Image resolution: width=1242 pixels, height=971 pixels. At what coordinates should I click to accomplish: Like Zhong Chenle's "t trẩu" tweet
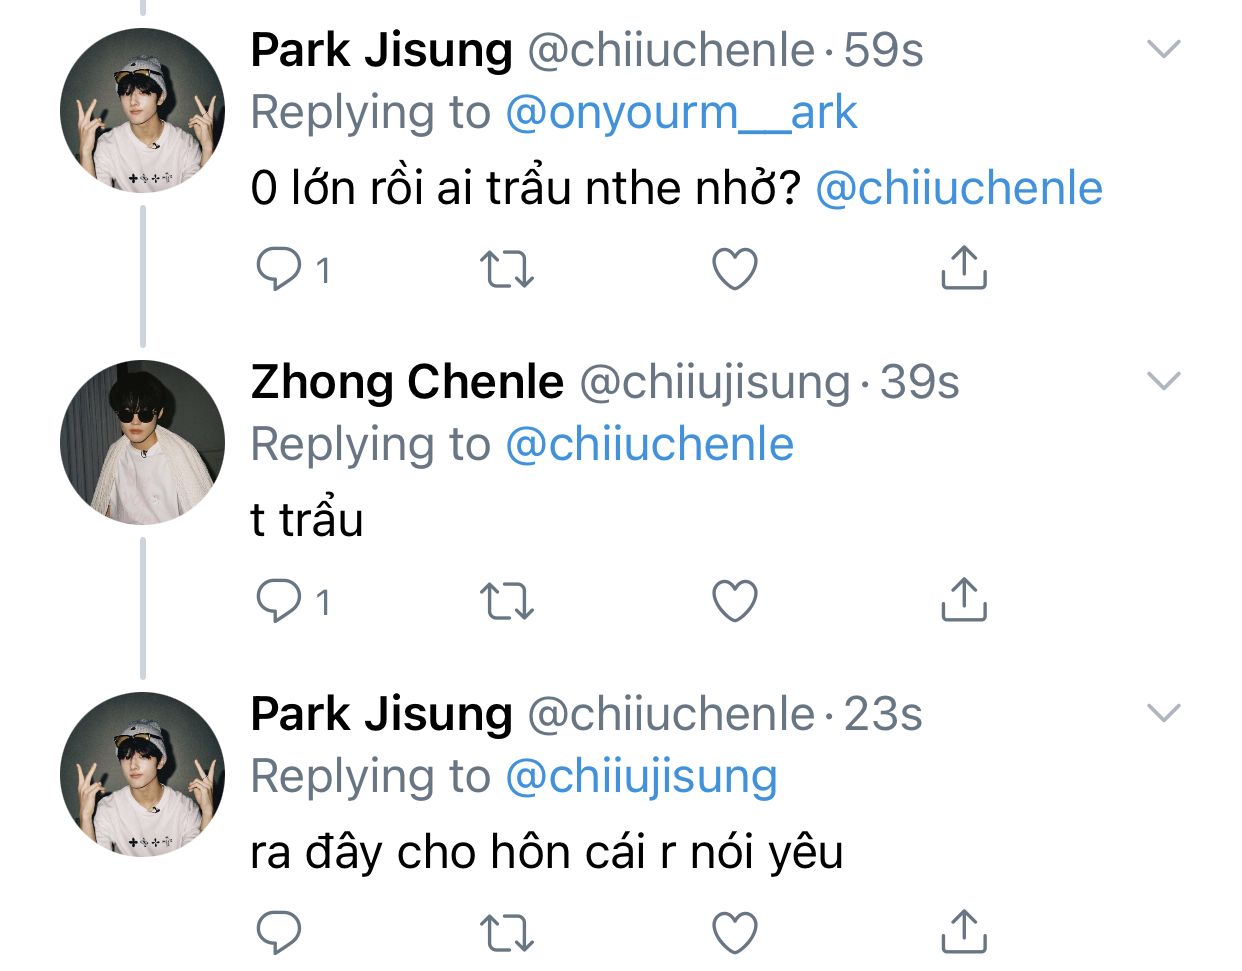pyautogui.click(x=735, y=601)
